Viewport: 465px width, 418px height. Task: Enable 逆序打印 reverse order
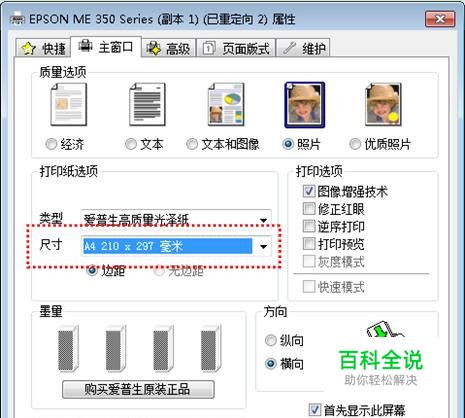tap(309, 226)
